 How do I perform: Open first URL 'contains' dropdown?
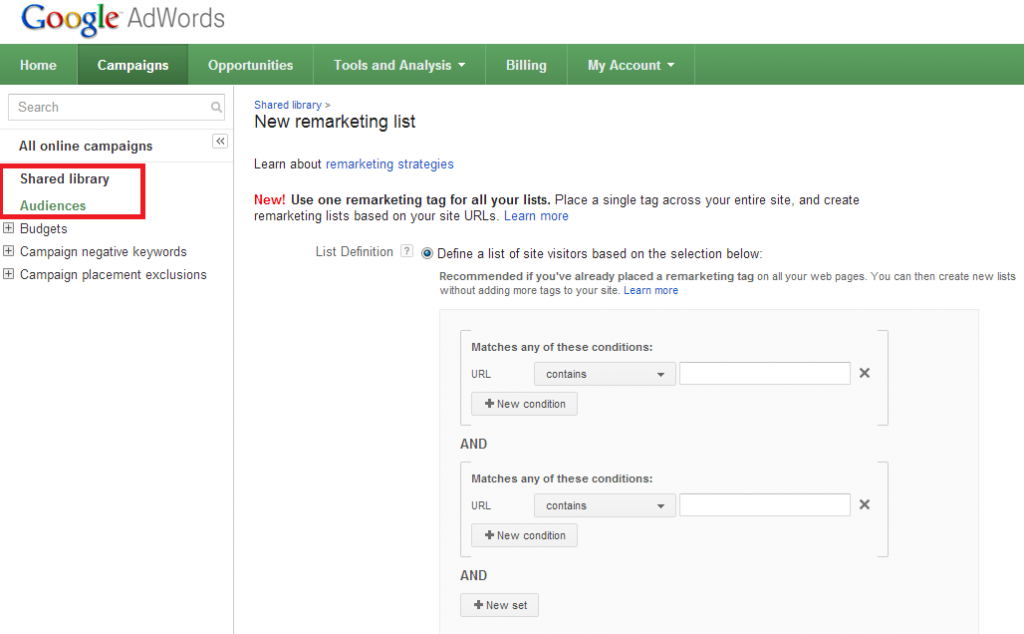[605, 374]
